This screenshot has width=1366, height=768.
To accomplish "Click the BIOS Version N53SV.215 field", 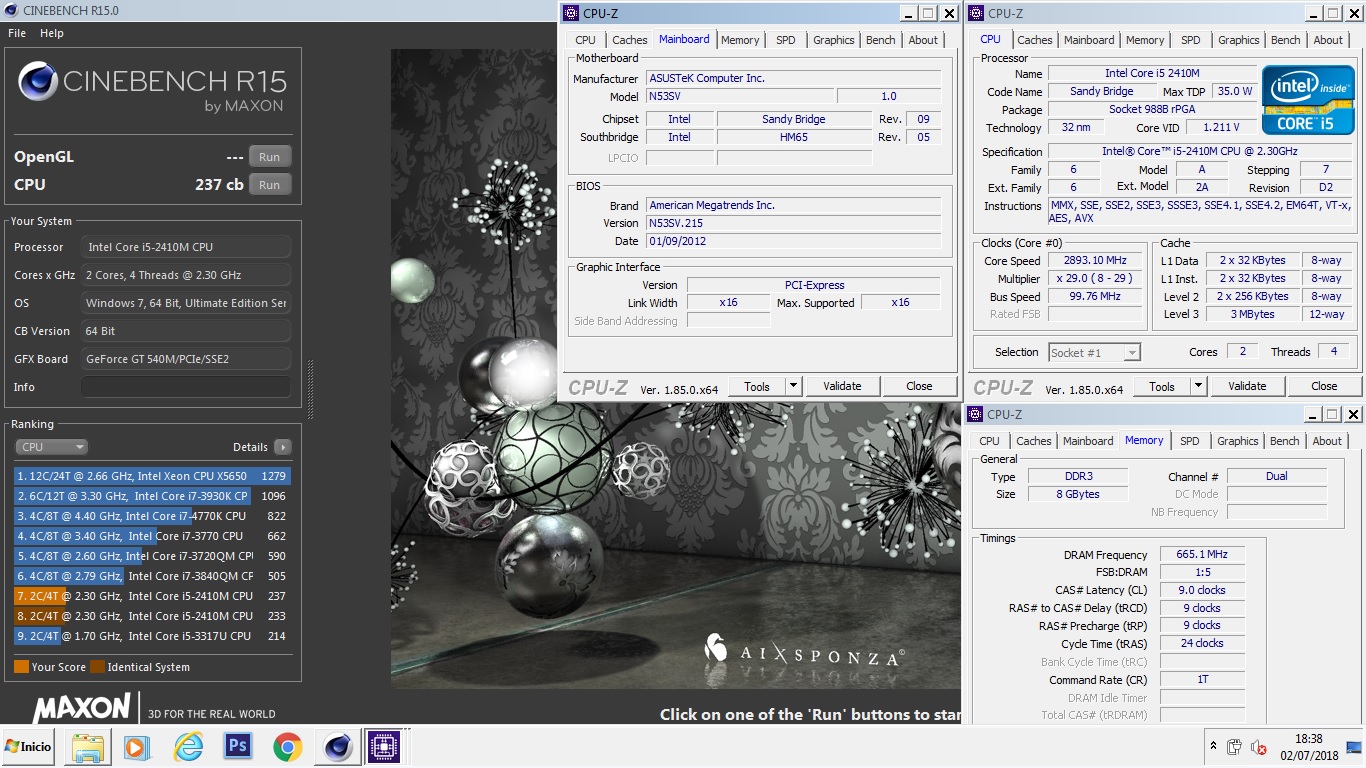I will tap(793, 223).
